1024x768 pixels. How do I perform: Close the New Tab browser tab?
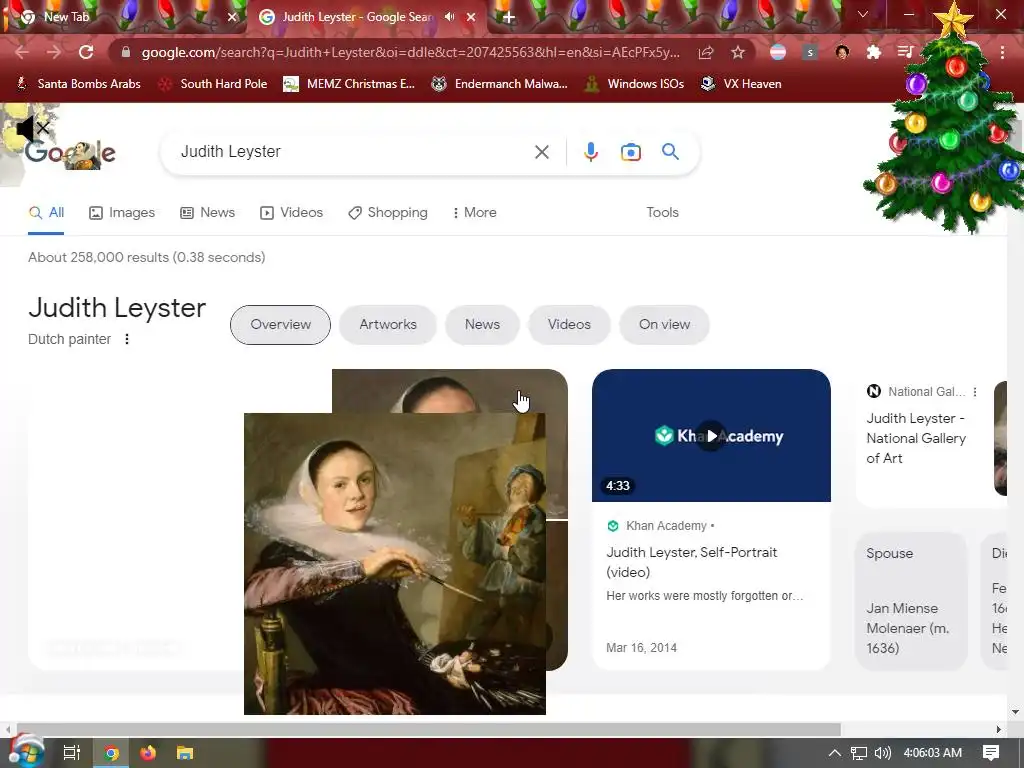pos(232,17)
